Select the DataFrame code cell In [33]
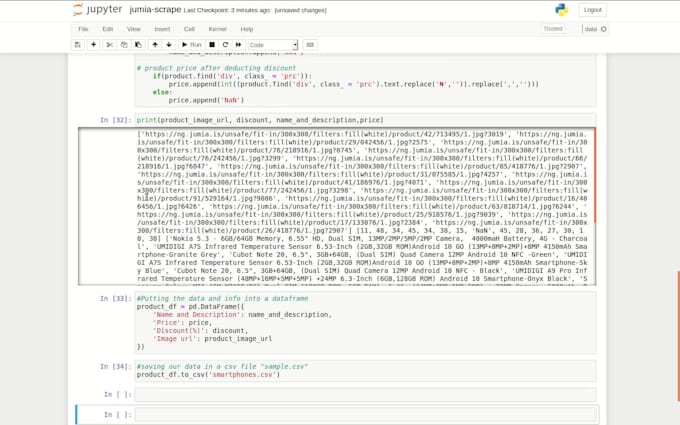680x425 pixels. pos(365,323)
